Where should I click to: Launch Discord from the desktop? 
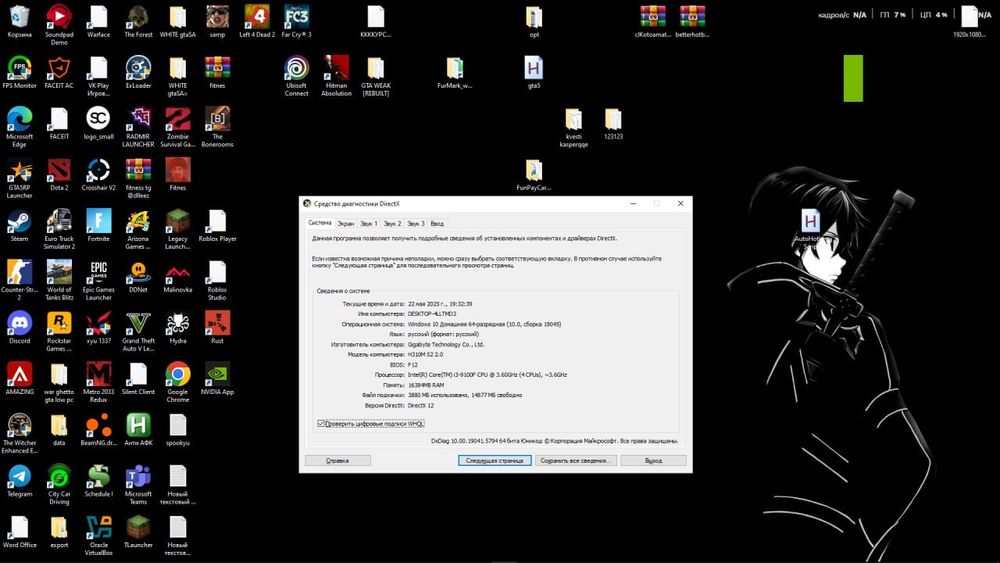19,323
